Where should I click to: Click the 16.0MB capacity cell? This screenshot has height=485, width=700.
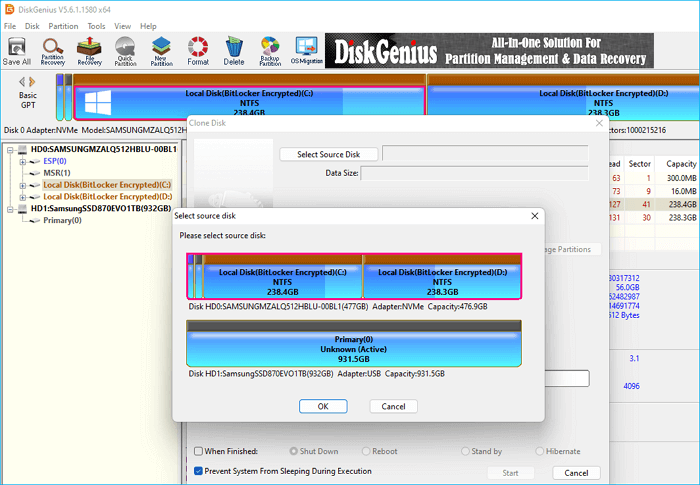tap(683, 191)
